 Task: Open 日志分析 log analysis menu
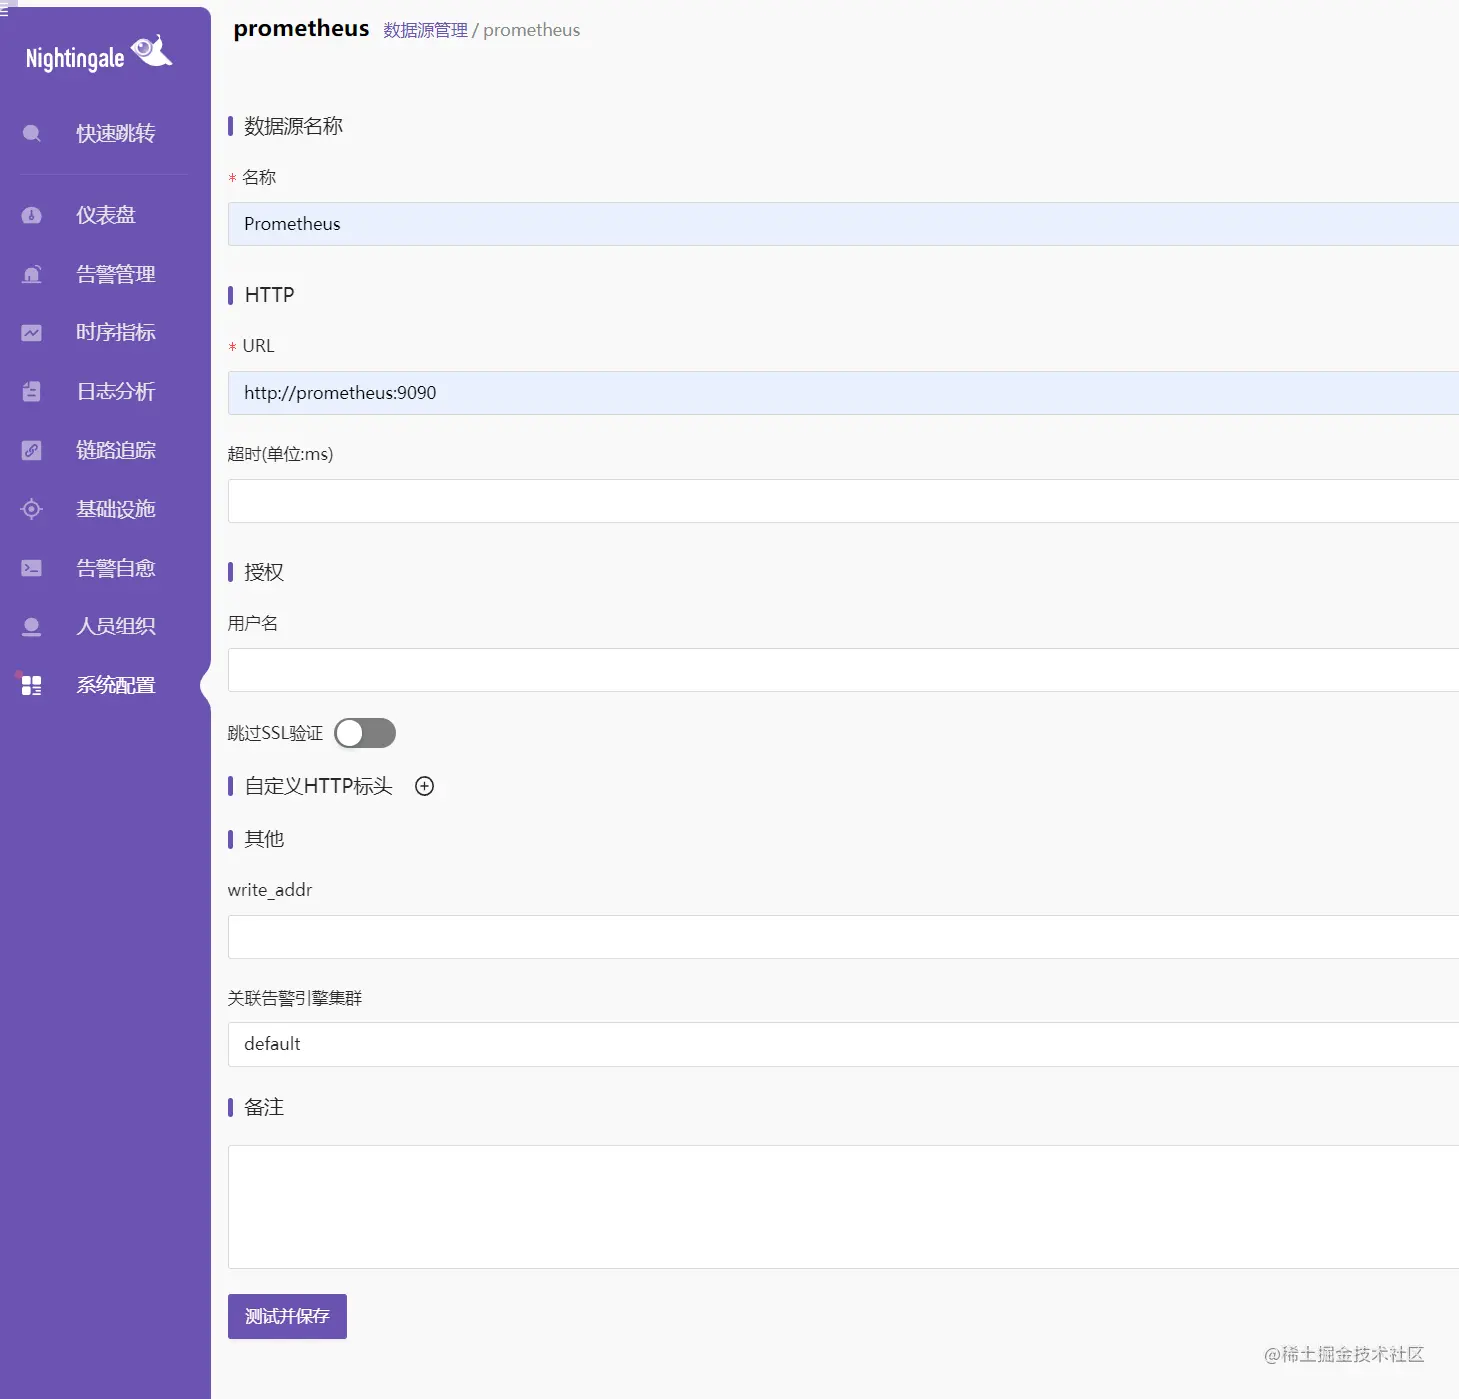116,391
